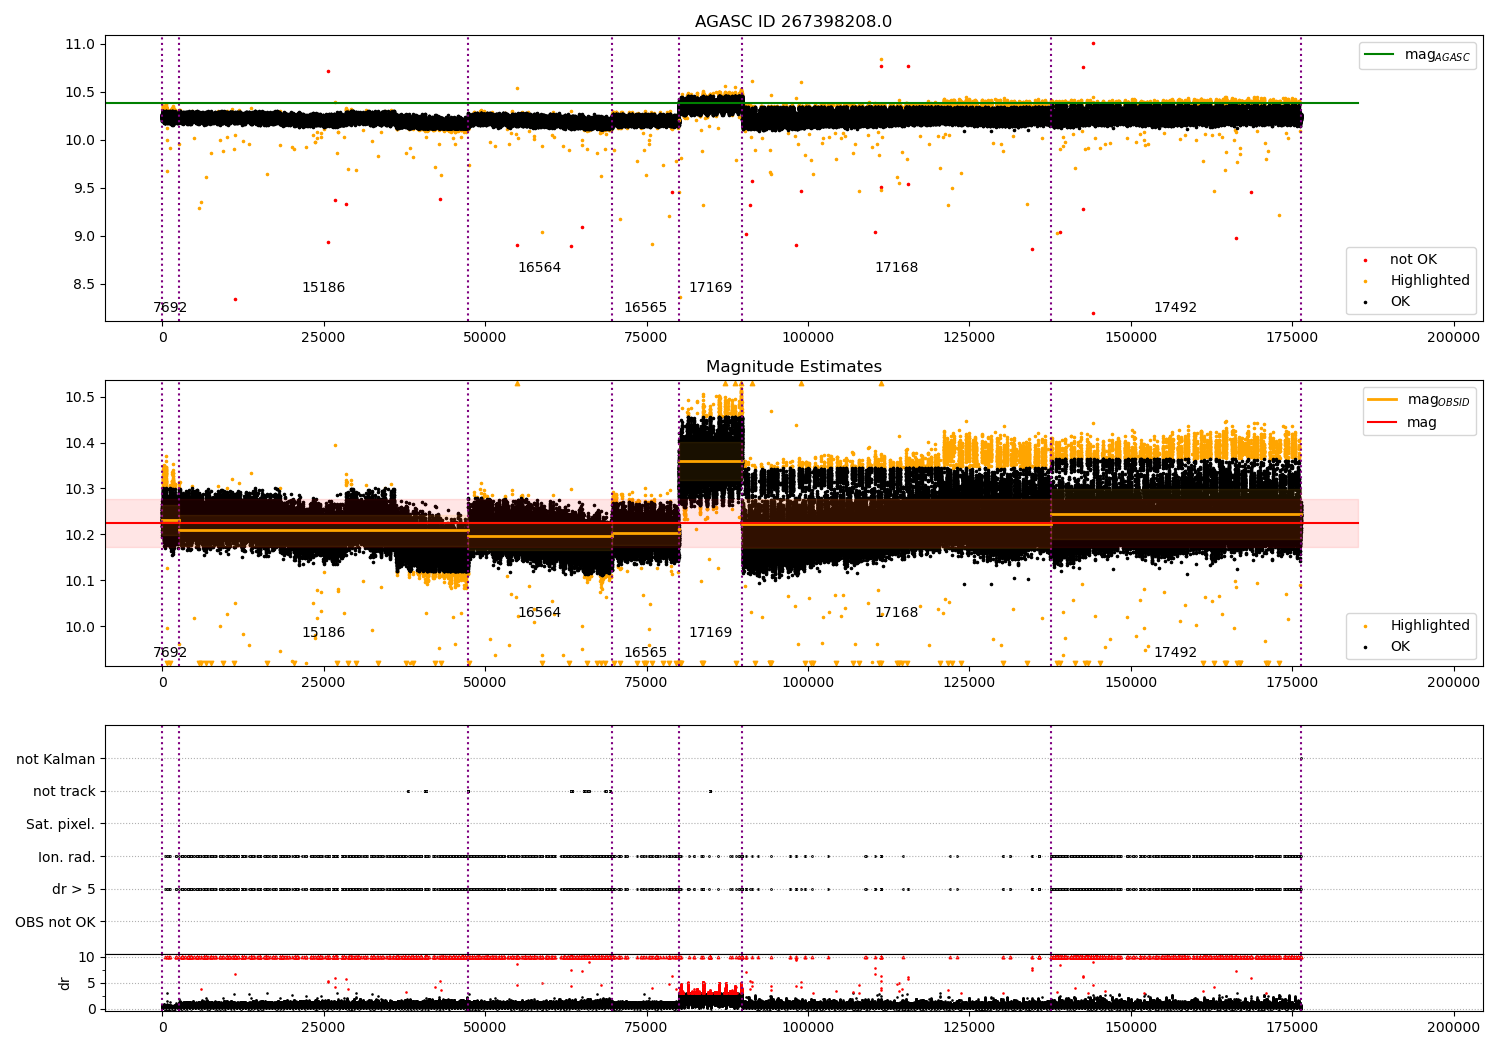1500x1050 pixels.
Task: Select mag OBSID legend label in middle plot
Action: (x=1438, y=400)
